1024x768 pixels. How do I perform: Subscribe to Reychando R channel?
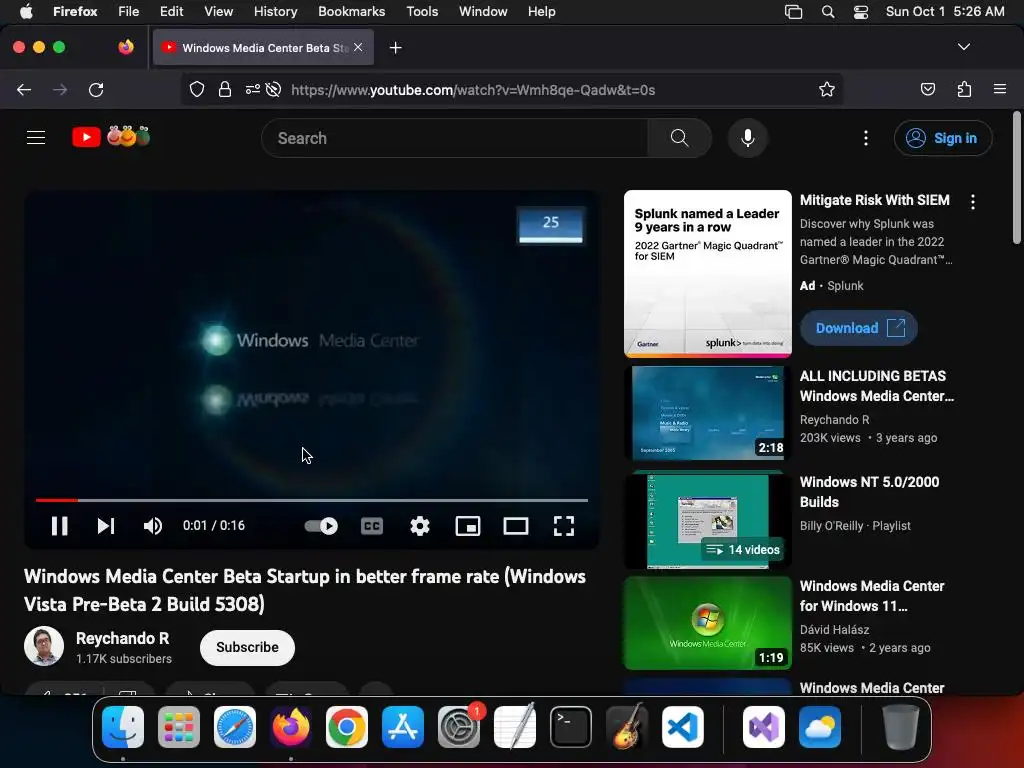point(248,647)
